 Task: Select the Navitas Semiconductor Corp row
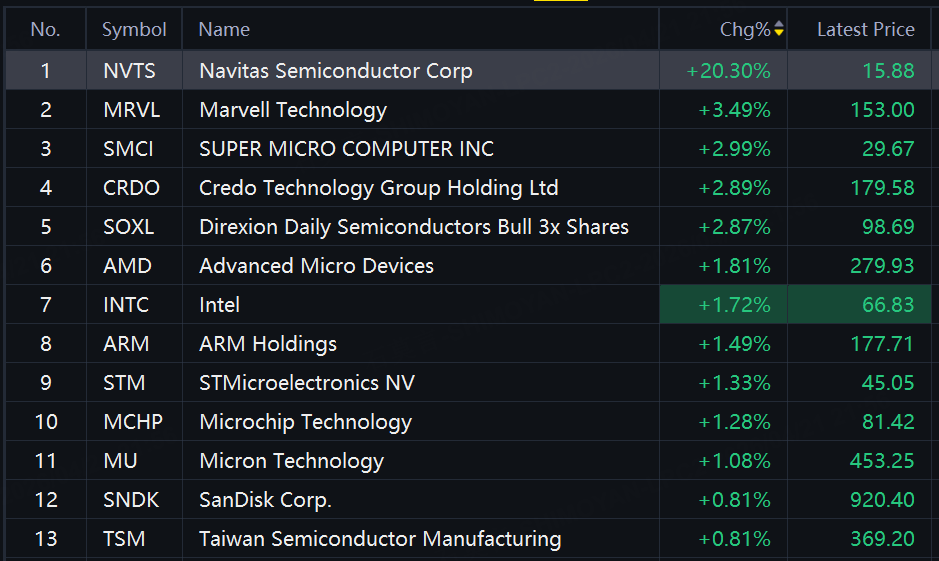pos(335,71)
